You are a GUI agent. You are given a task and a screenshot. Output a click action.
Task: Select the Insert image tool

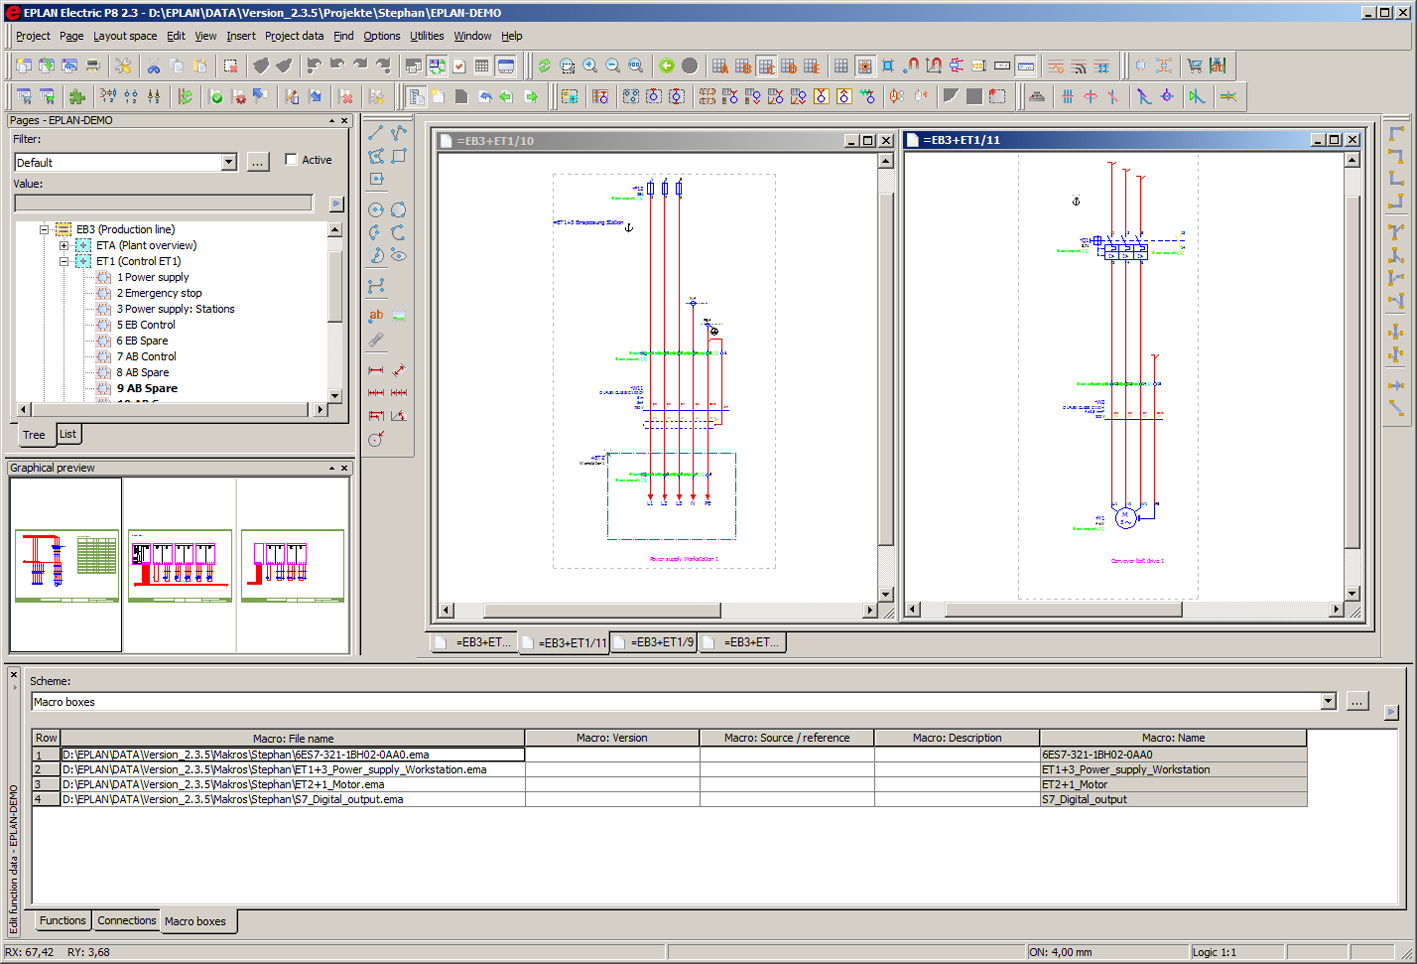[x=399, y=315]
